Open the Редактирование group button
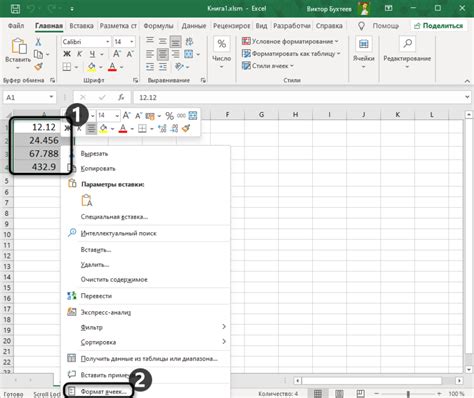This screenshot has width=474, height=398. point(407,53)
